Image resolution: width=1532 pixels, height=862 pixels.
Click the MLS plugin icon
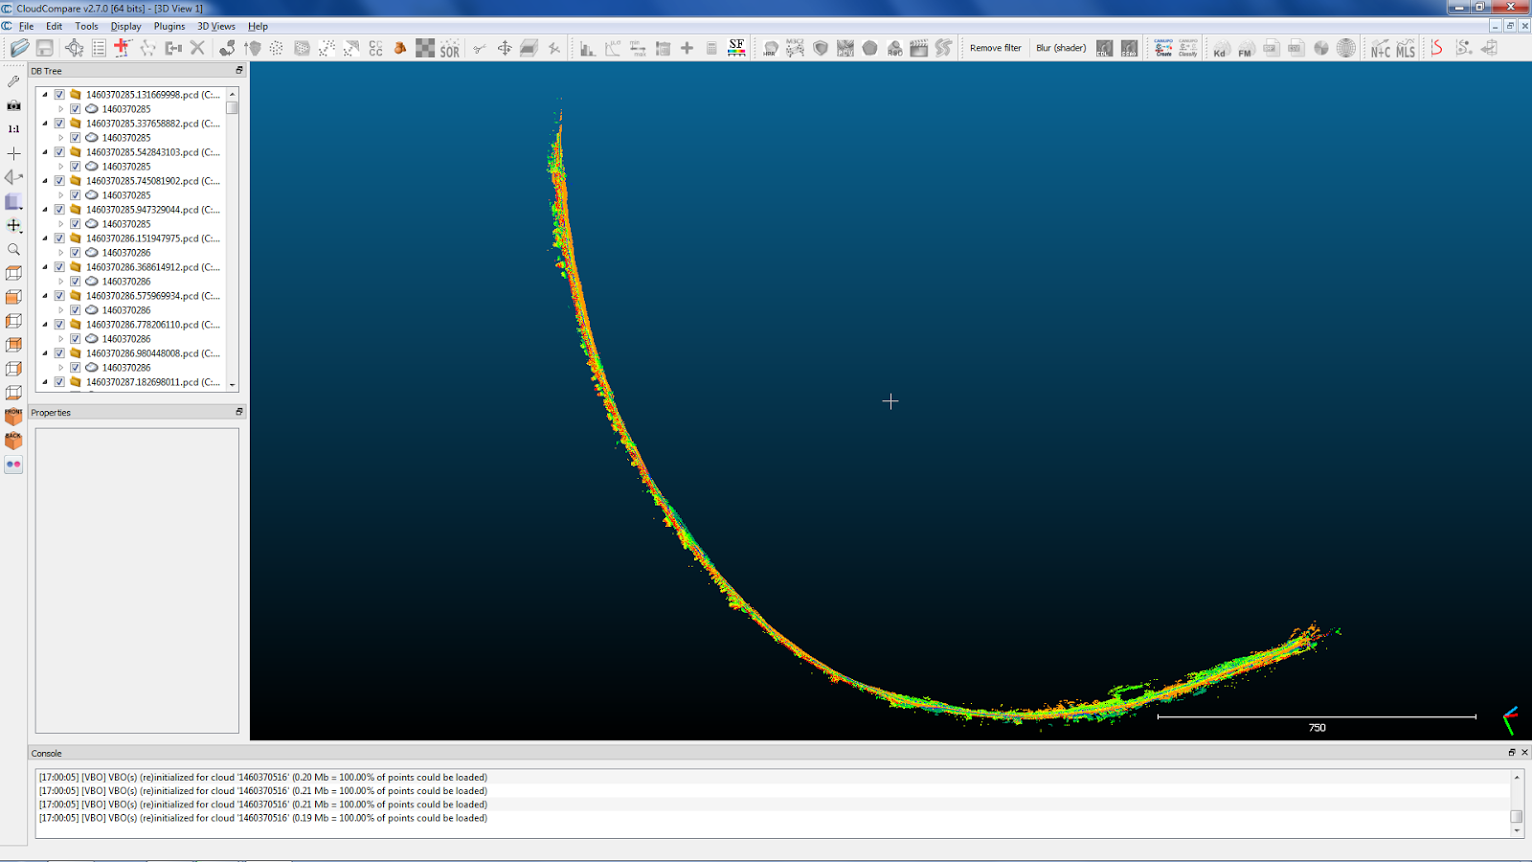(1406, 48)
